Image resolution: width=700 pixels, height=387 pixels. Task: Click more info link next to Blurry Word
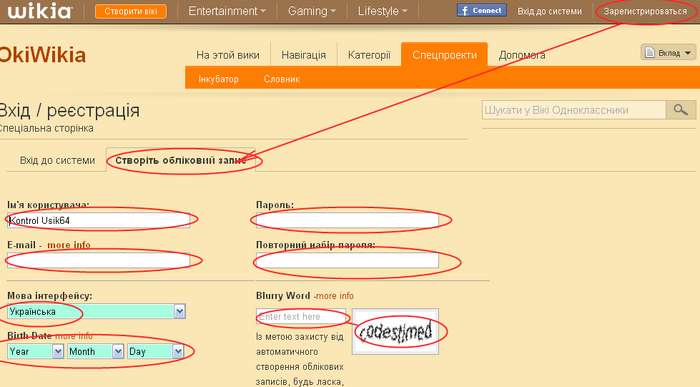335,296
